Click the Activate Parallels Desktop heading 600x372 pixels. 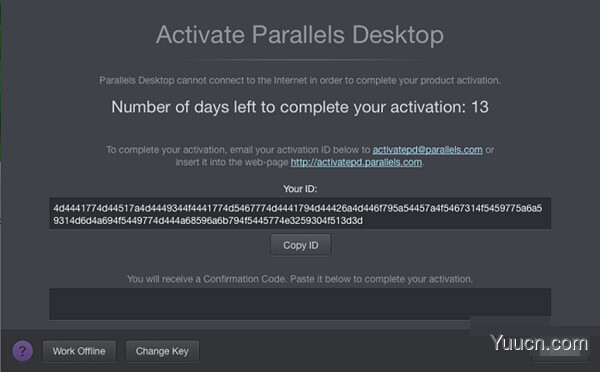tap(300, 35)
